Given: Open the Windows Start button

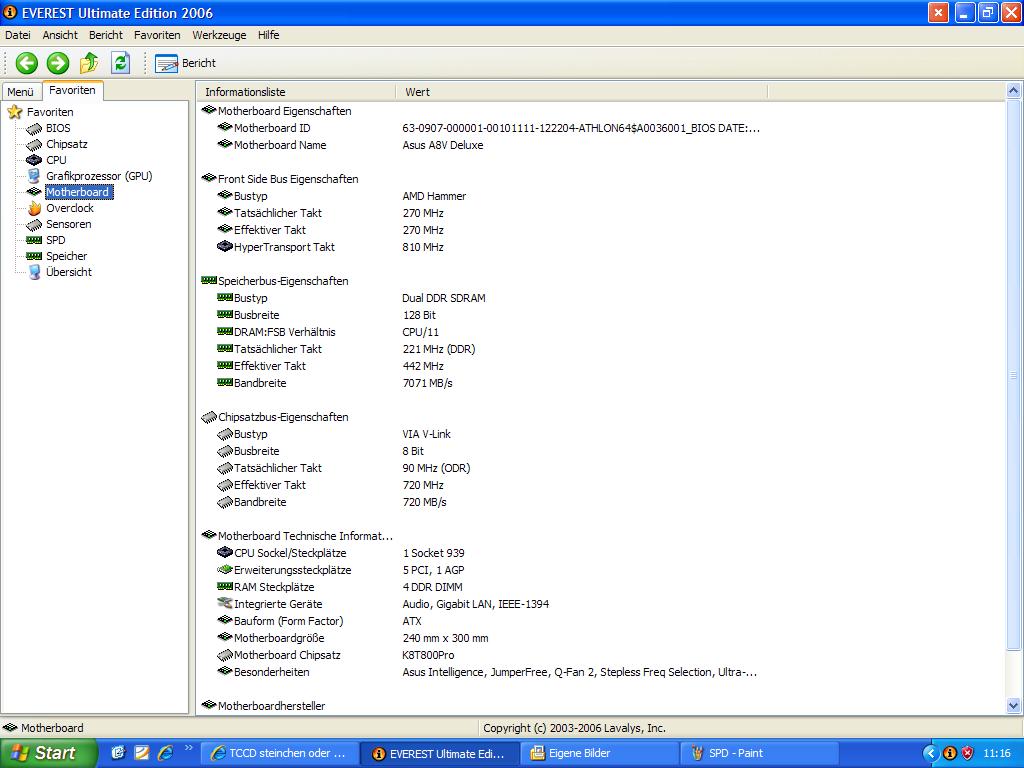Looking at the screenshot, I should (48, 753).
